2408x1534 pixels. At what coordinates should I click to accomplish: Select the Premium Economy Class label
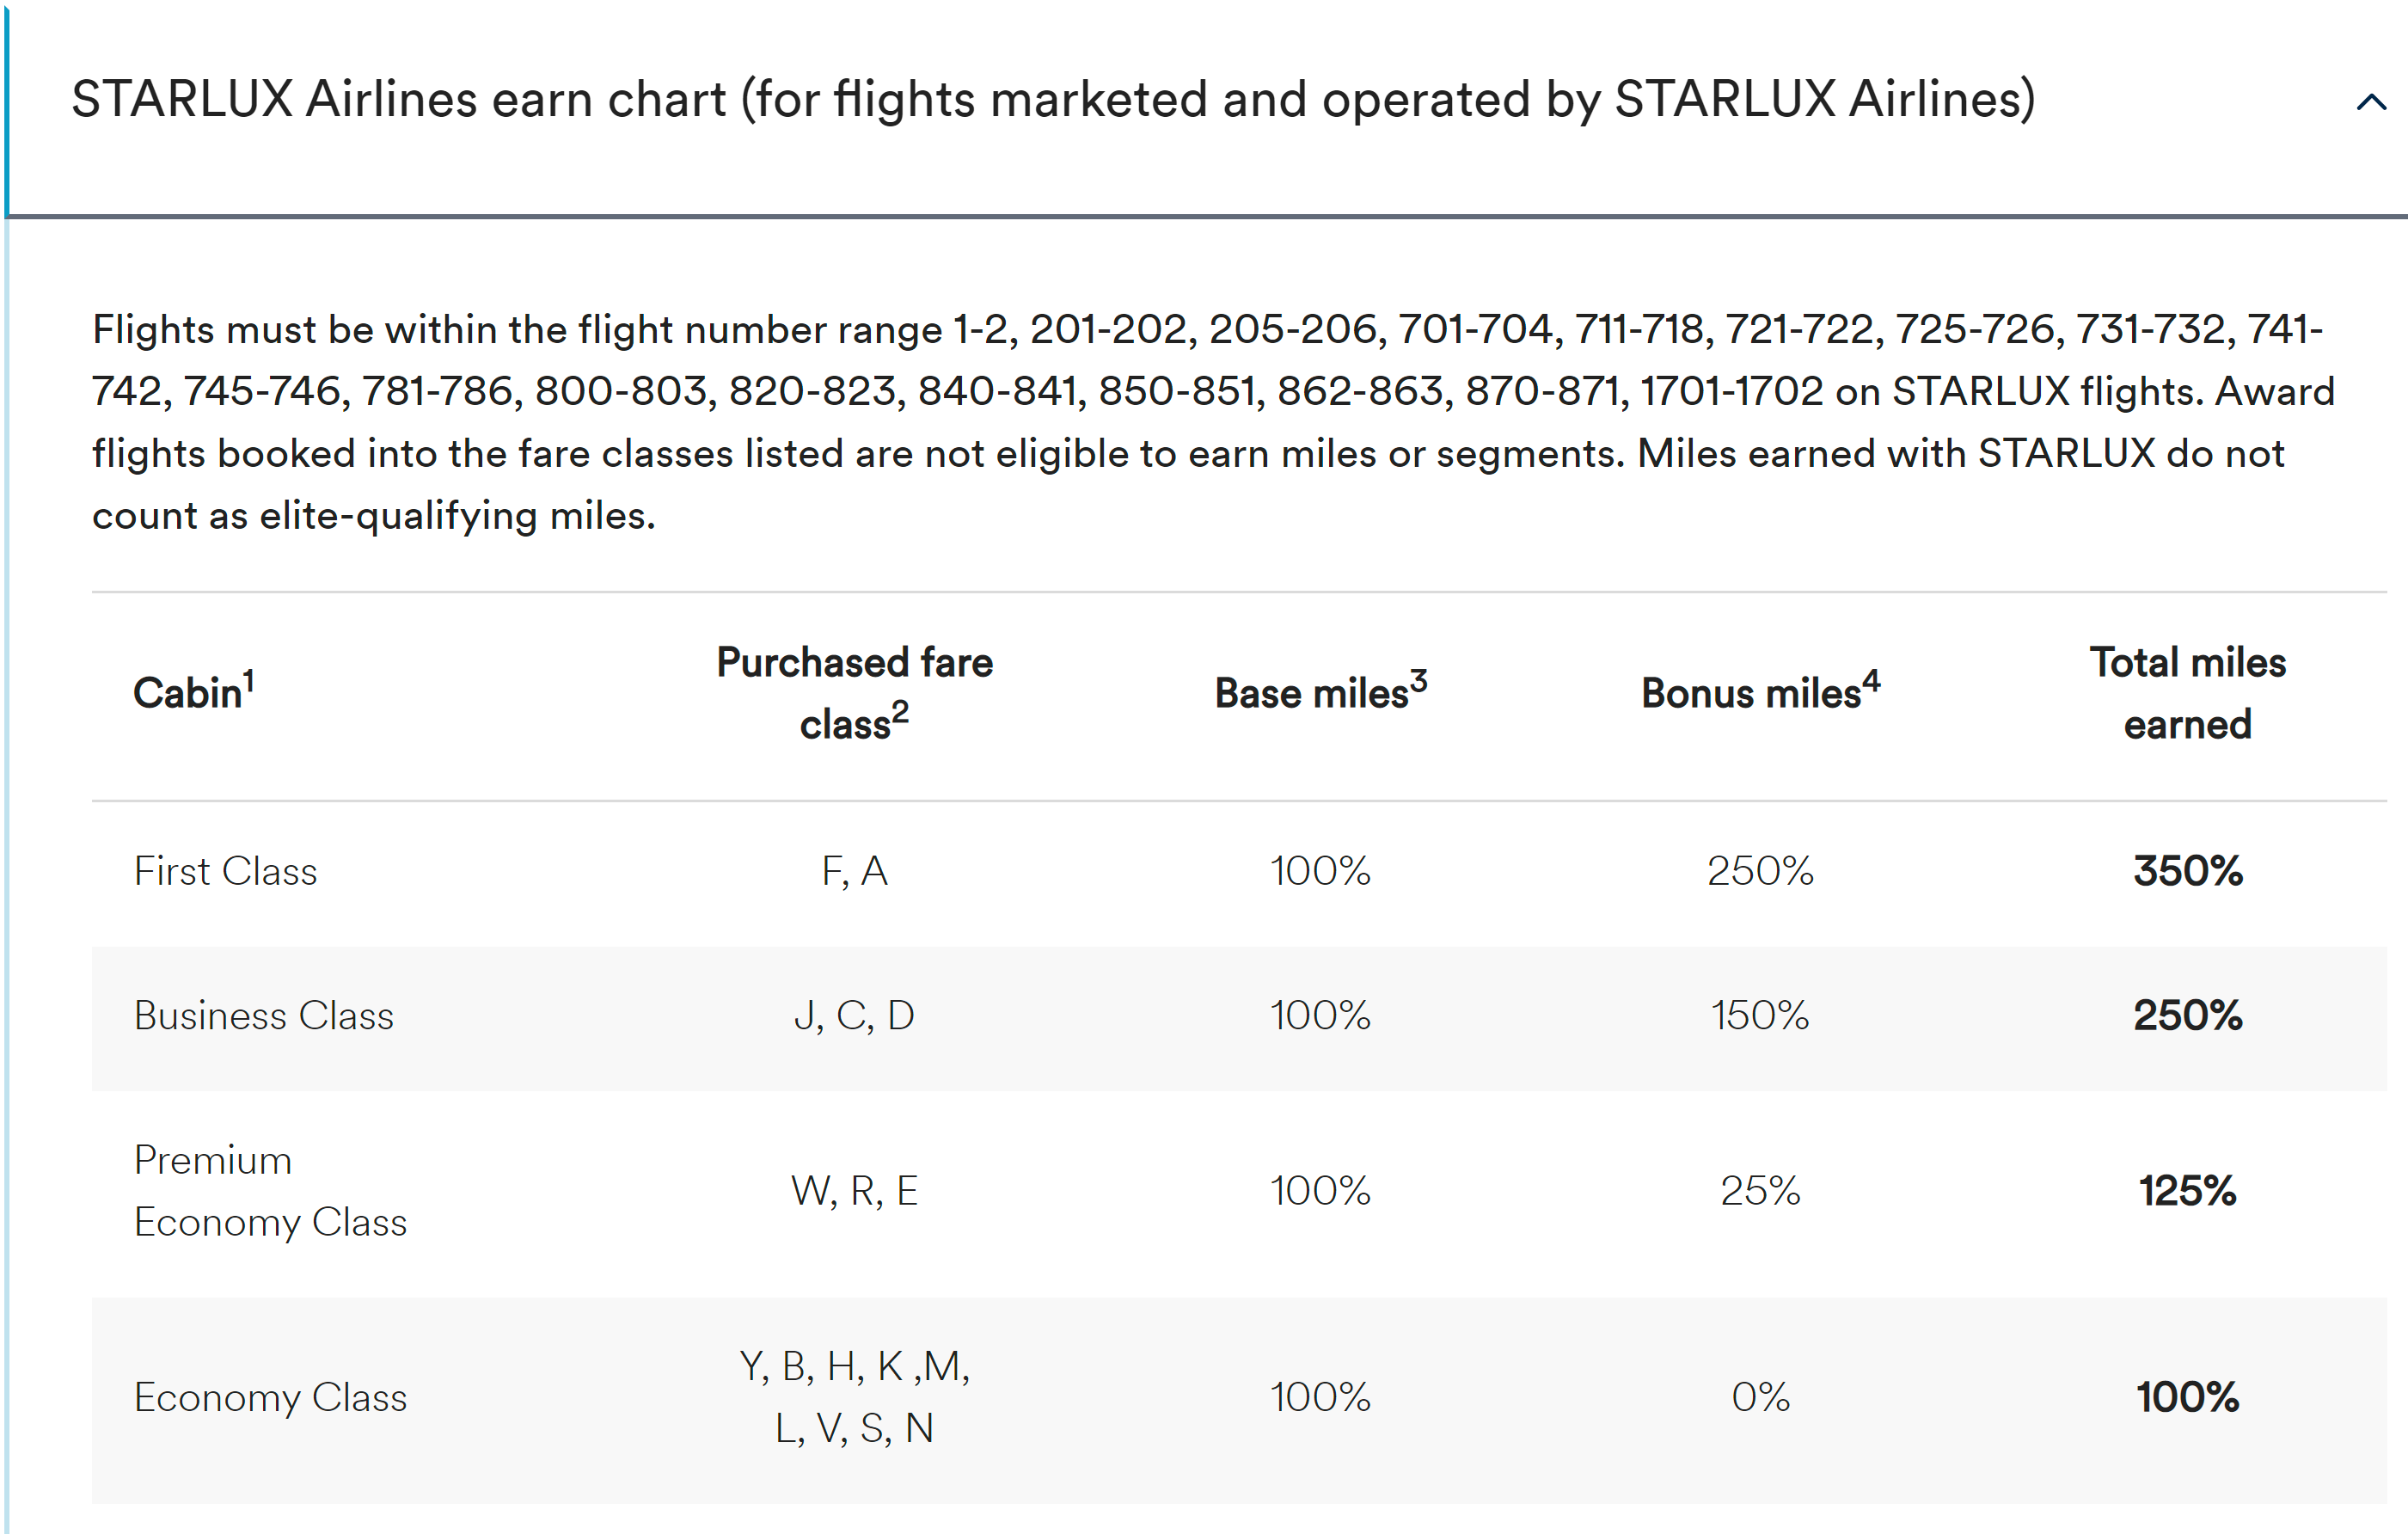click(x=270, y=1191)
